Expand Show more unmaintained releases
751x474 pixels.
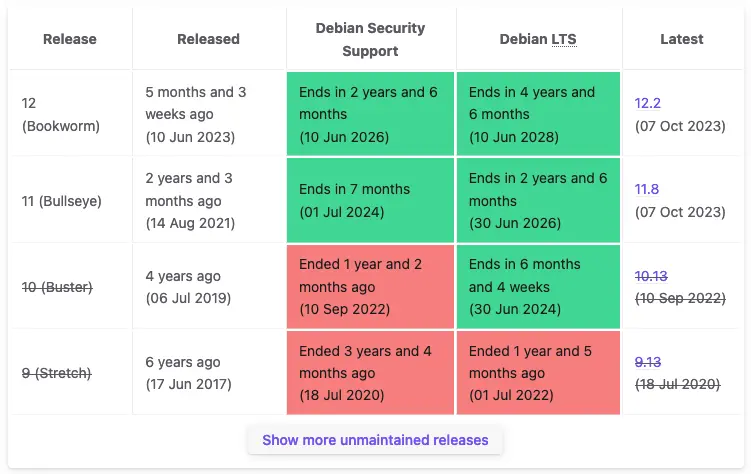tap(375, 440)
